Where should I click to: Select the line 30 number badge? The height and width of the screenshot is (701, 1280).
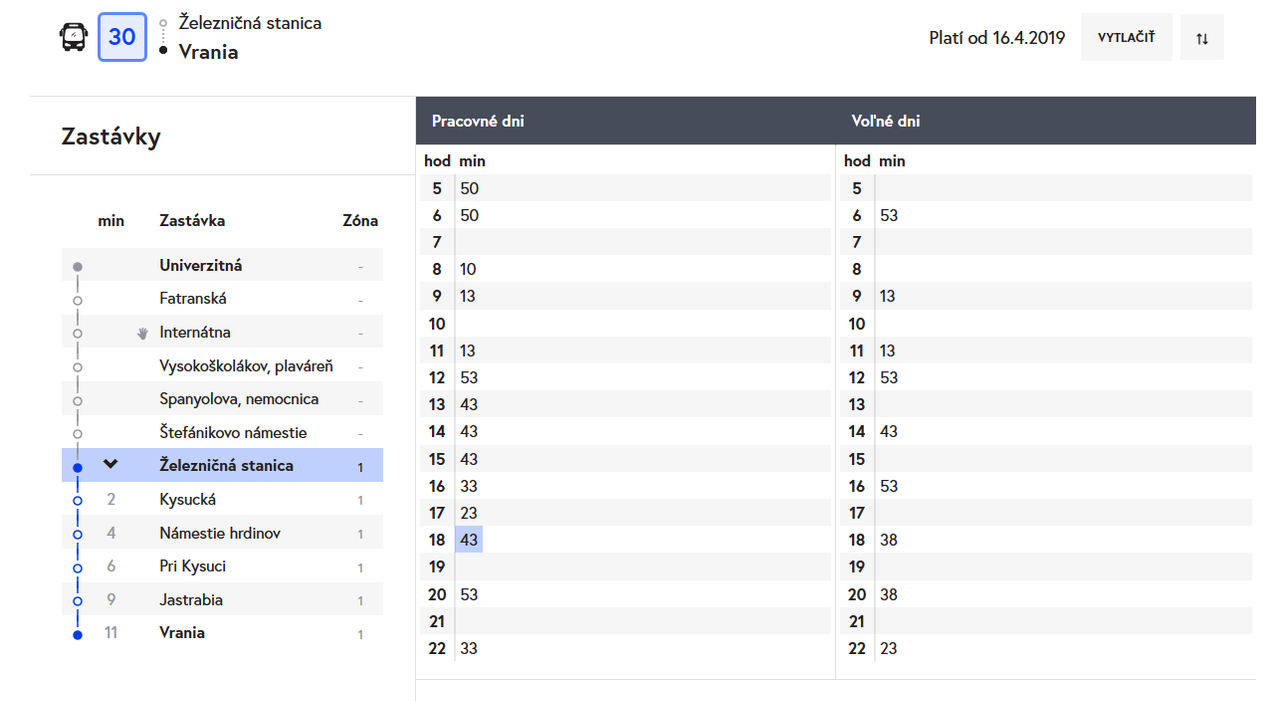(x=122, y=37)
